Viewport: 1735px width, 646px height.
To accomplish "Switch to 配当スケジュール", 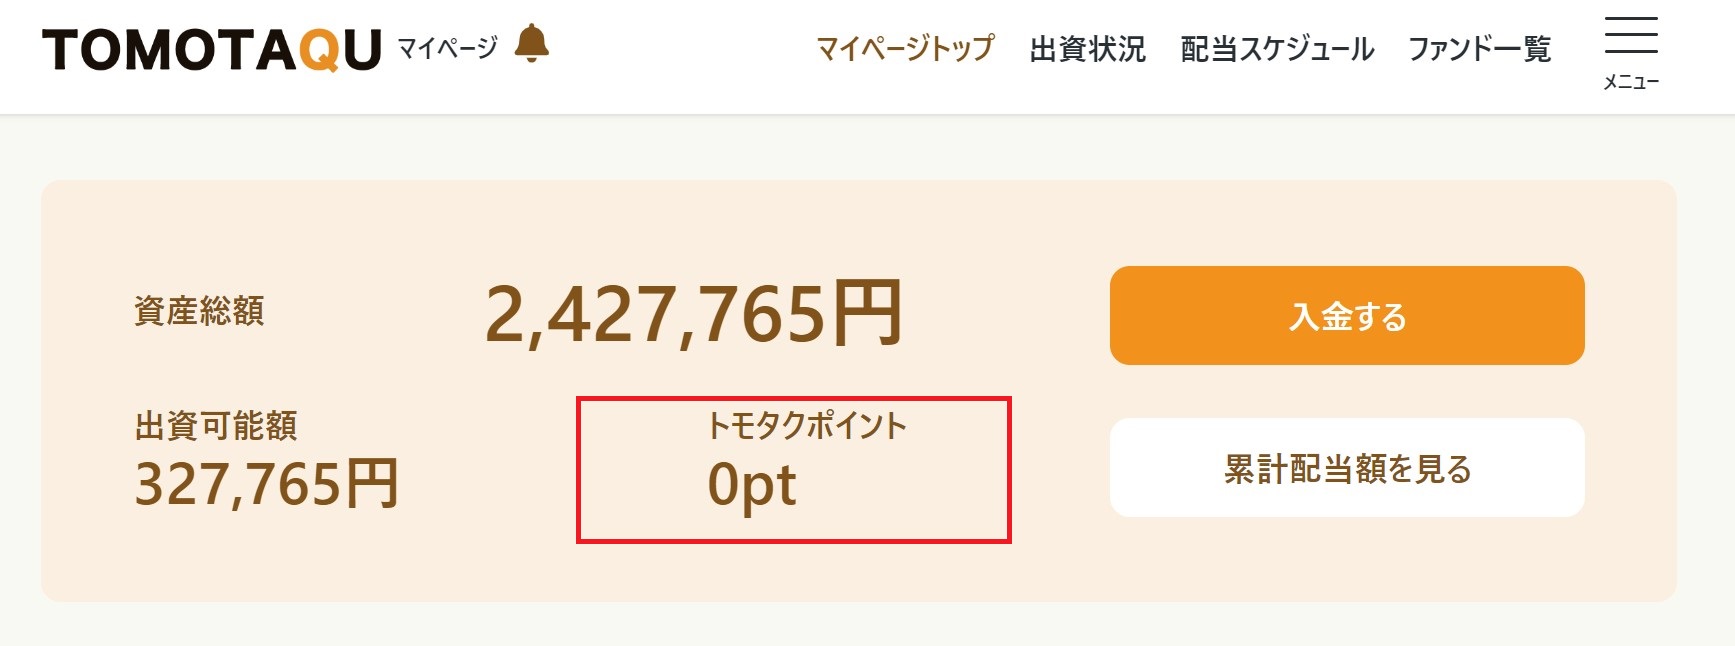I will [1278, 47].
